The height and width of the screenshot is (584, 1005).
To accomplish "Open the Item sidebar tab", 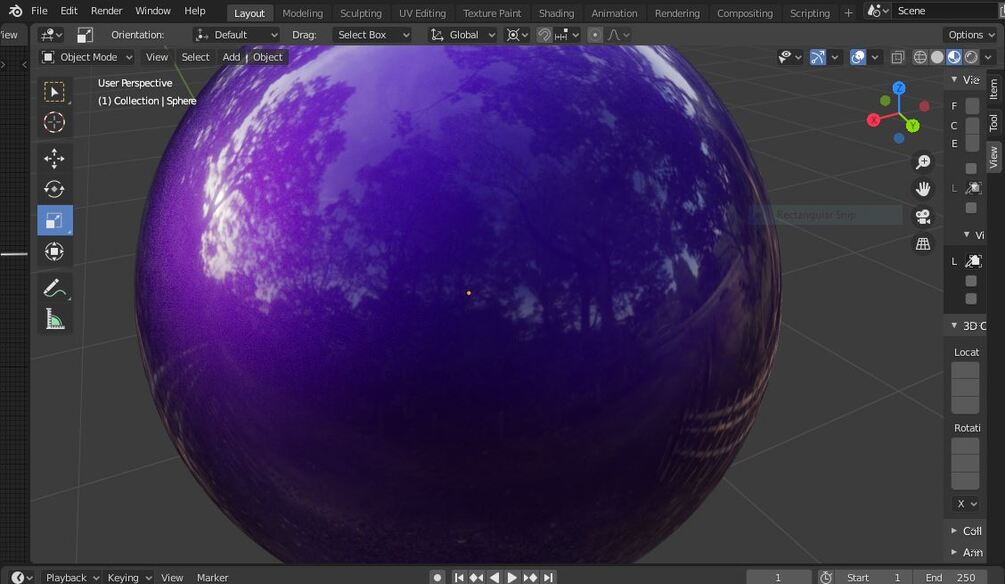I will click(993, 88).
